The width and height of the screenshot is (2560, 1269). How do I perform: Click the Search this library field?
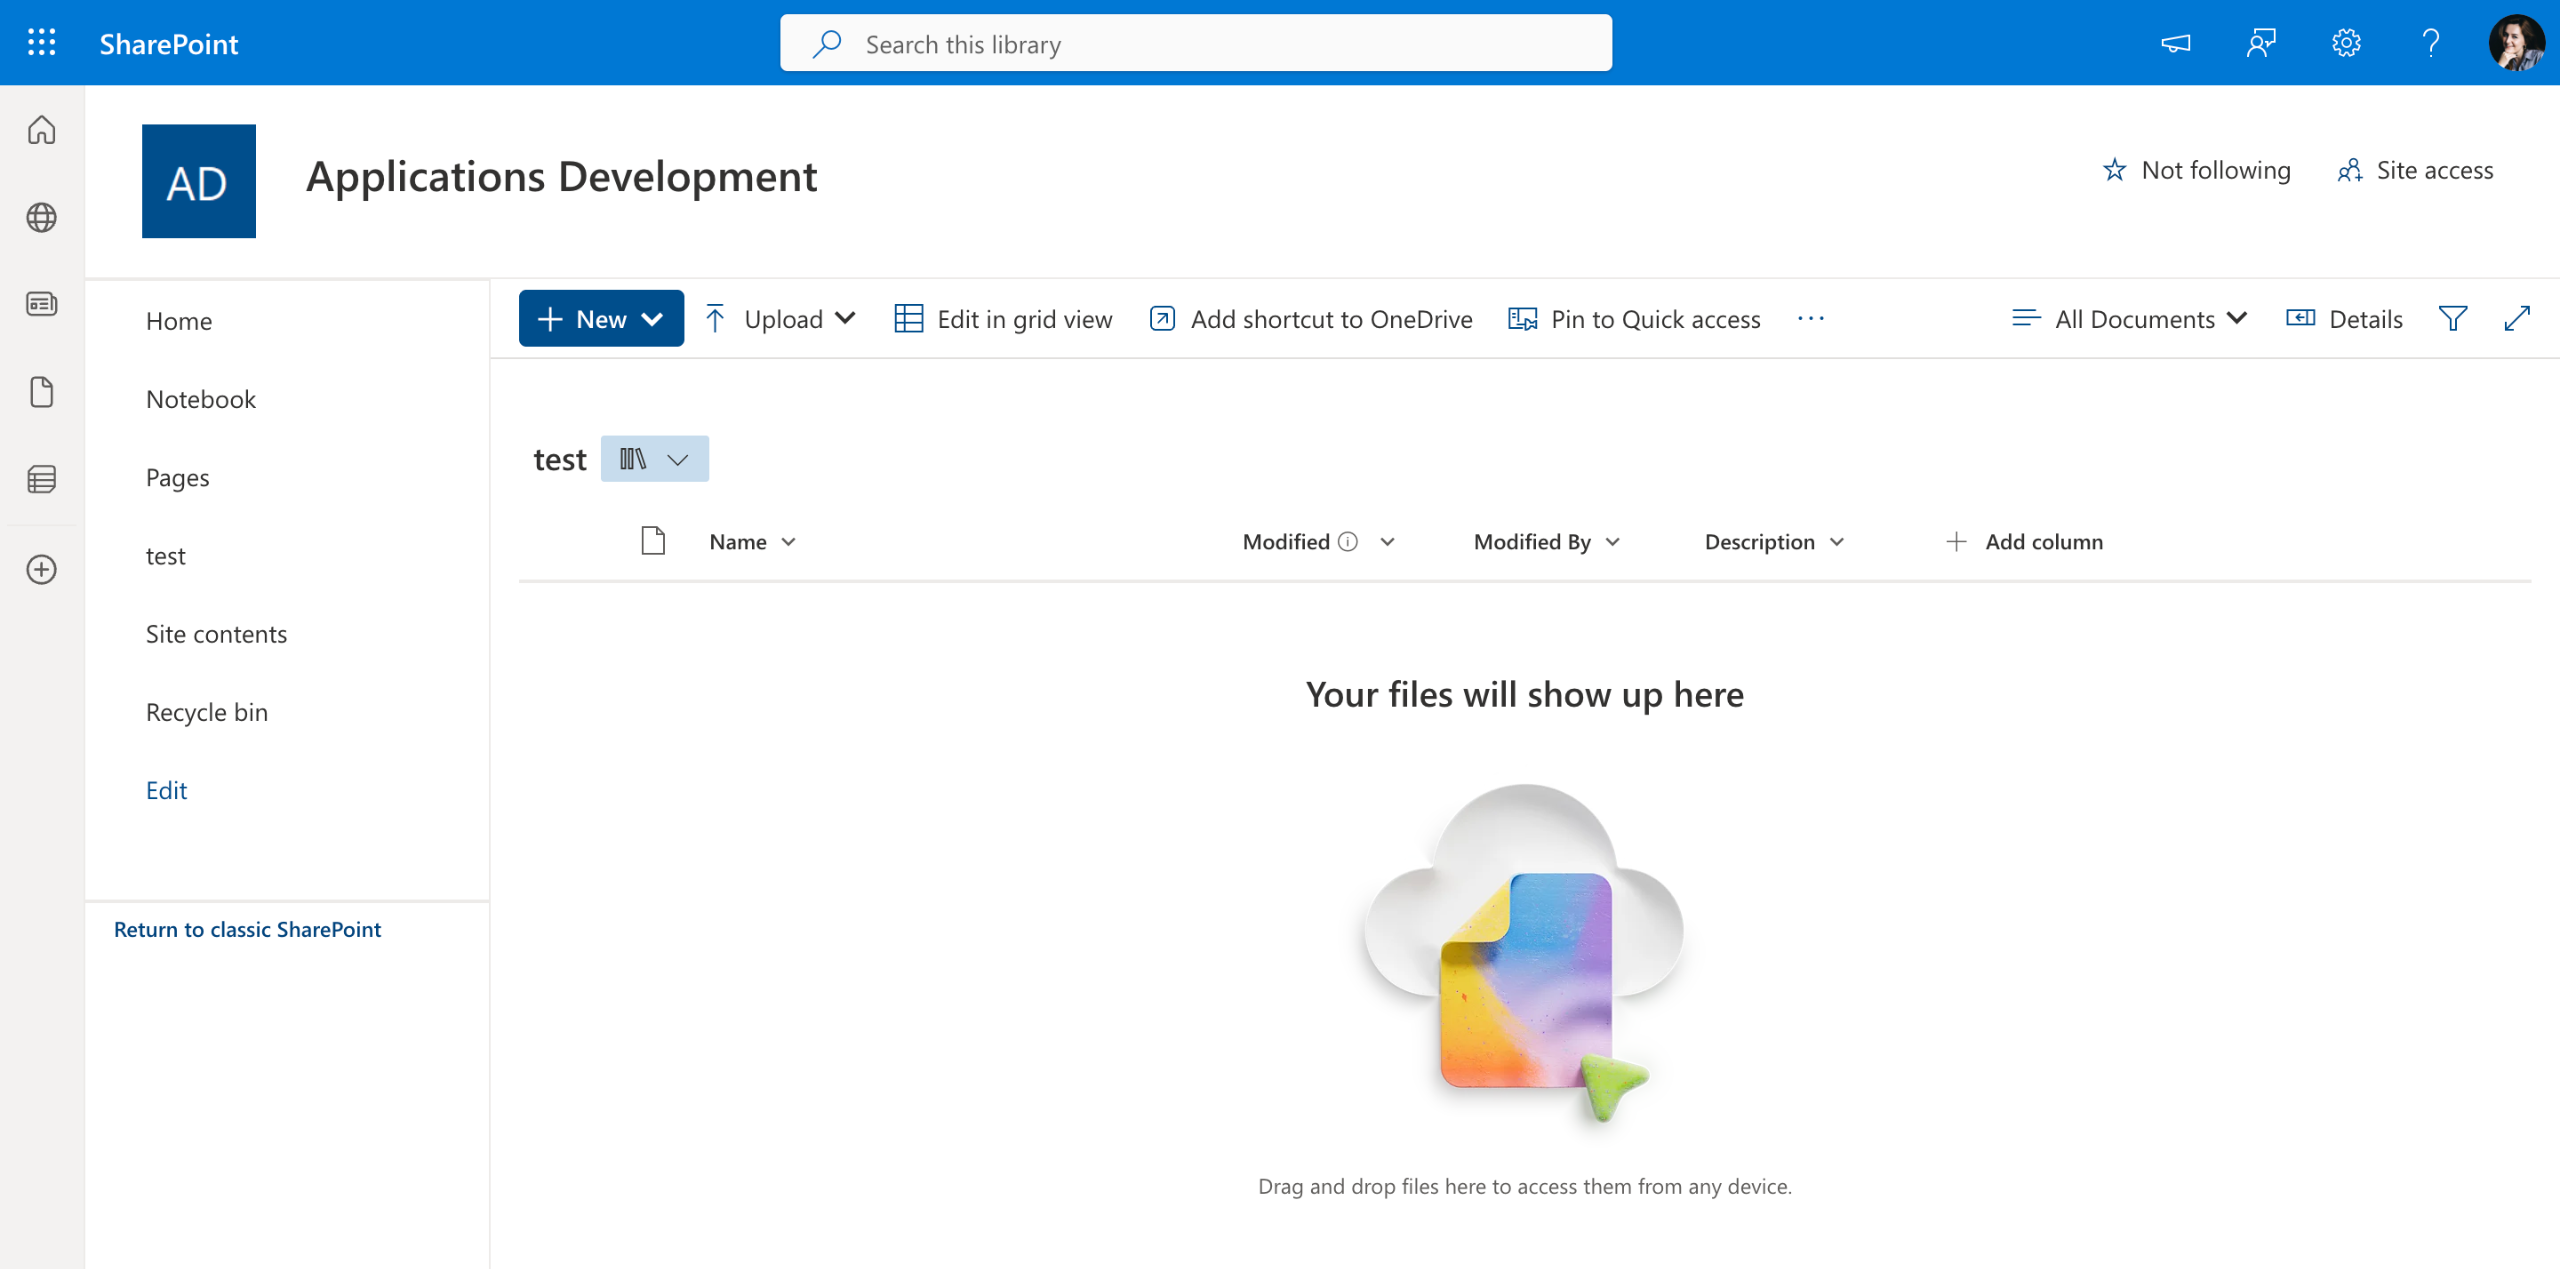click(x=1195, y=44)
